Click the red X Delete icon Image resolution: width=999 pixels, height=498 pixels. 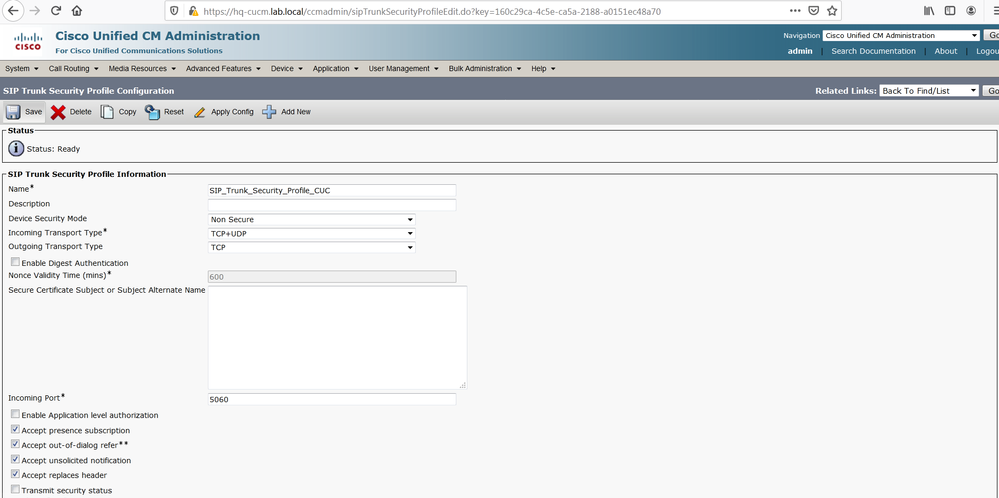58,112
